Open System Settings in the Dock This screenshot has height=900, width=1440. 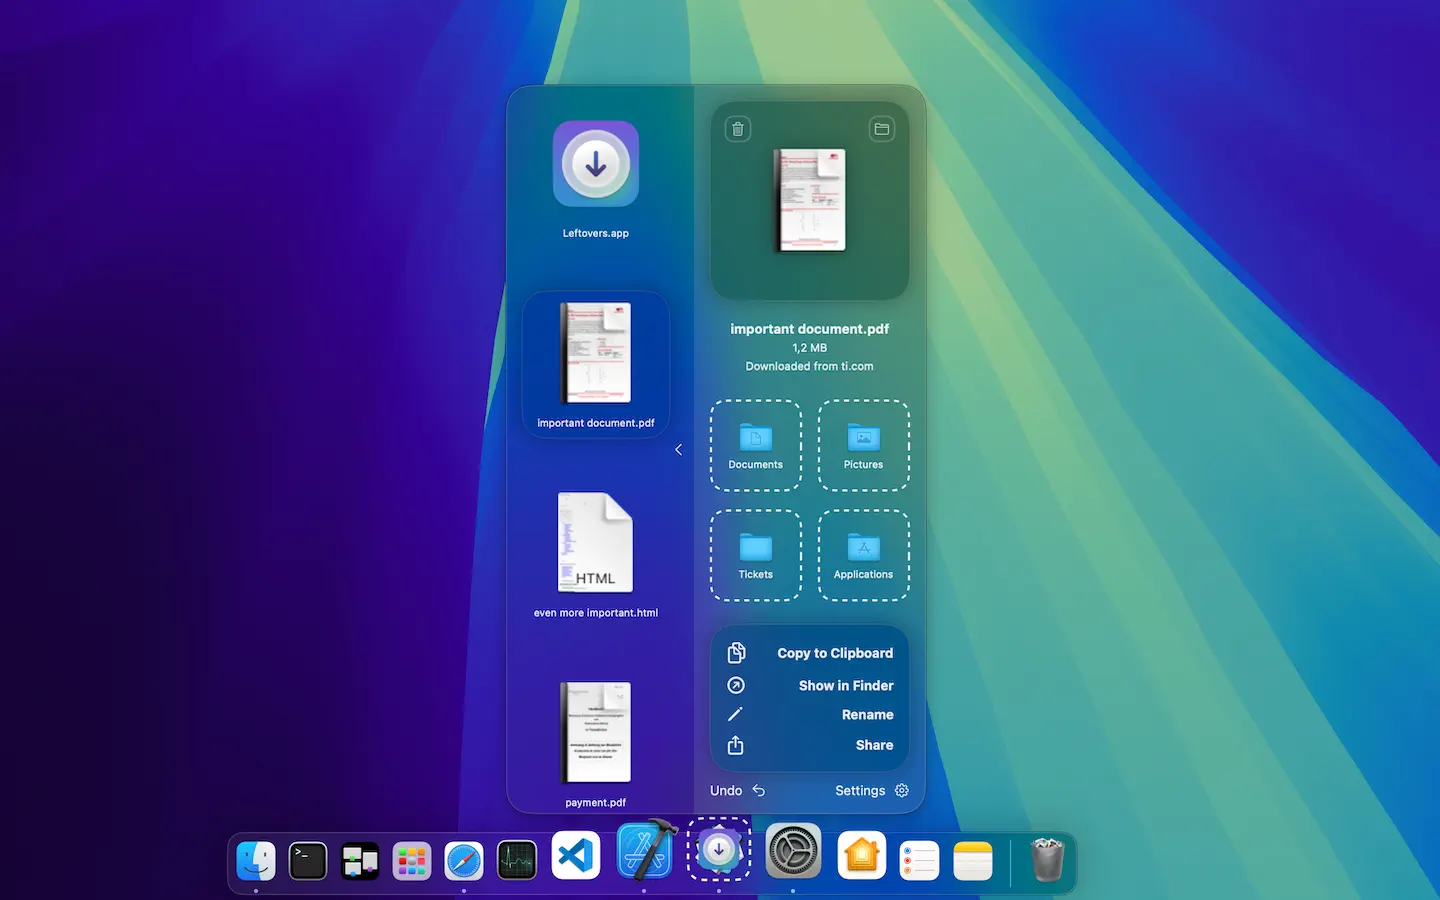point(793,852)
